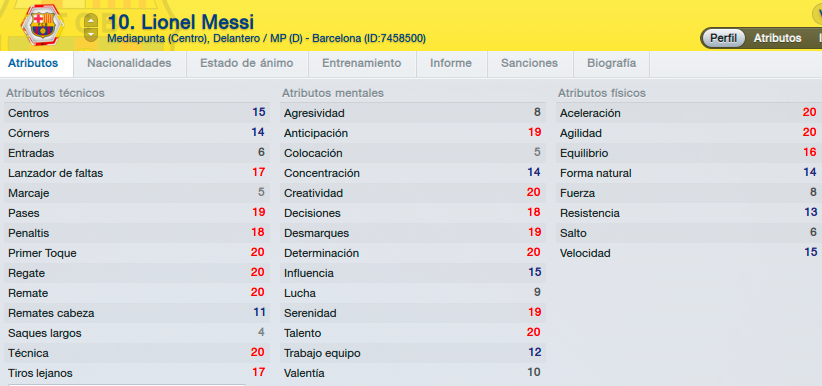Open the Entrenamiento tab
Viewport: 822px width, 386px height.
(x=362, y=63)
